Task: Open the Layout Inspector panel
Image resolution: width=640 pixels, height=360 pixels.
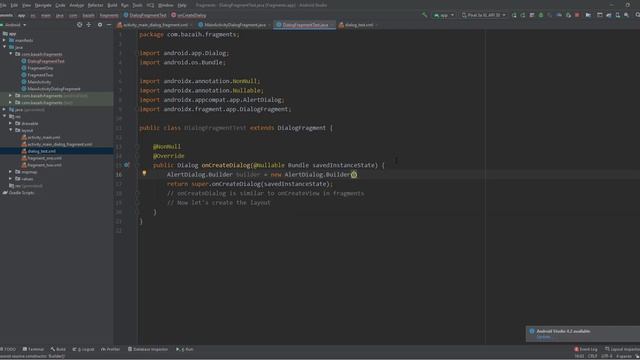Action: pyautogui.click(x=622, y=349)
